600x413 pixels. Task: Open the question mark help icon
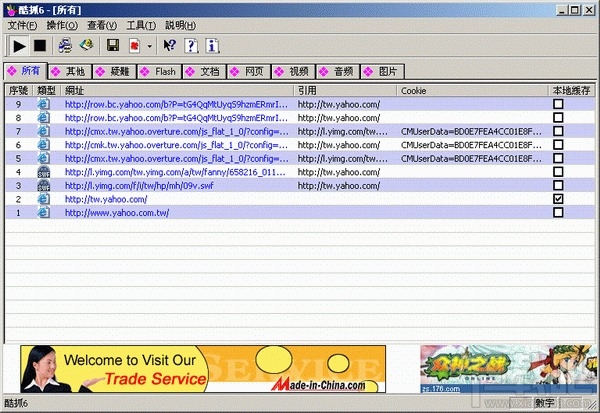pos(191,46)
